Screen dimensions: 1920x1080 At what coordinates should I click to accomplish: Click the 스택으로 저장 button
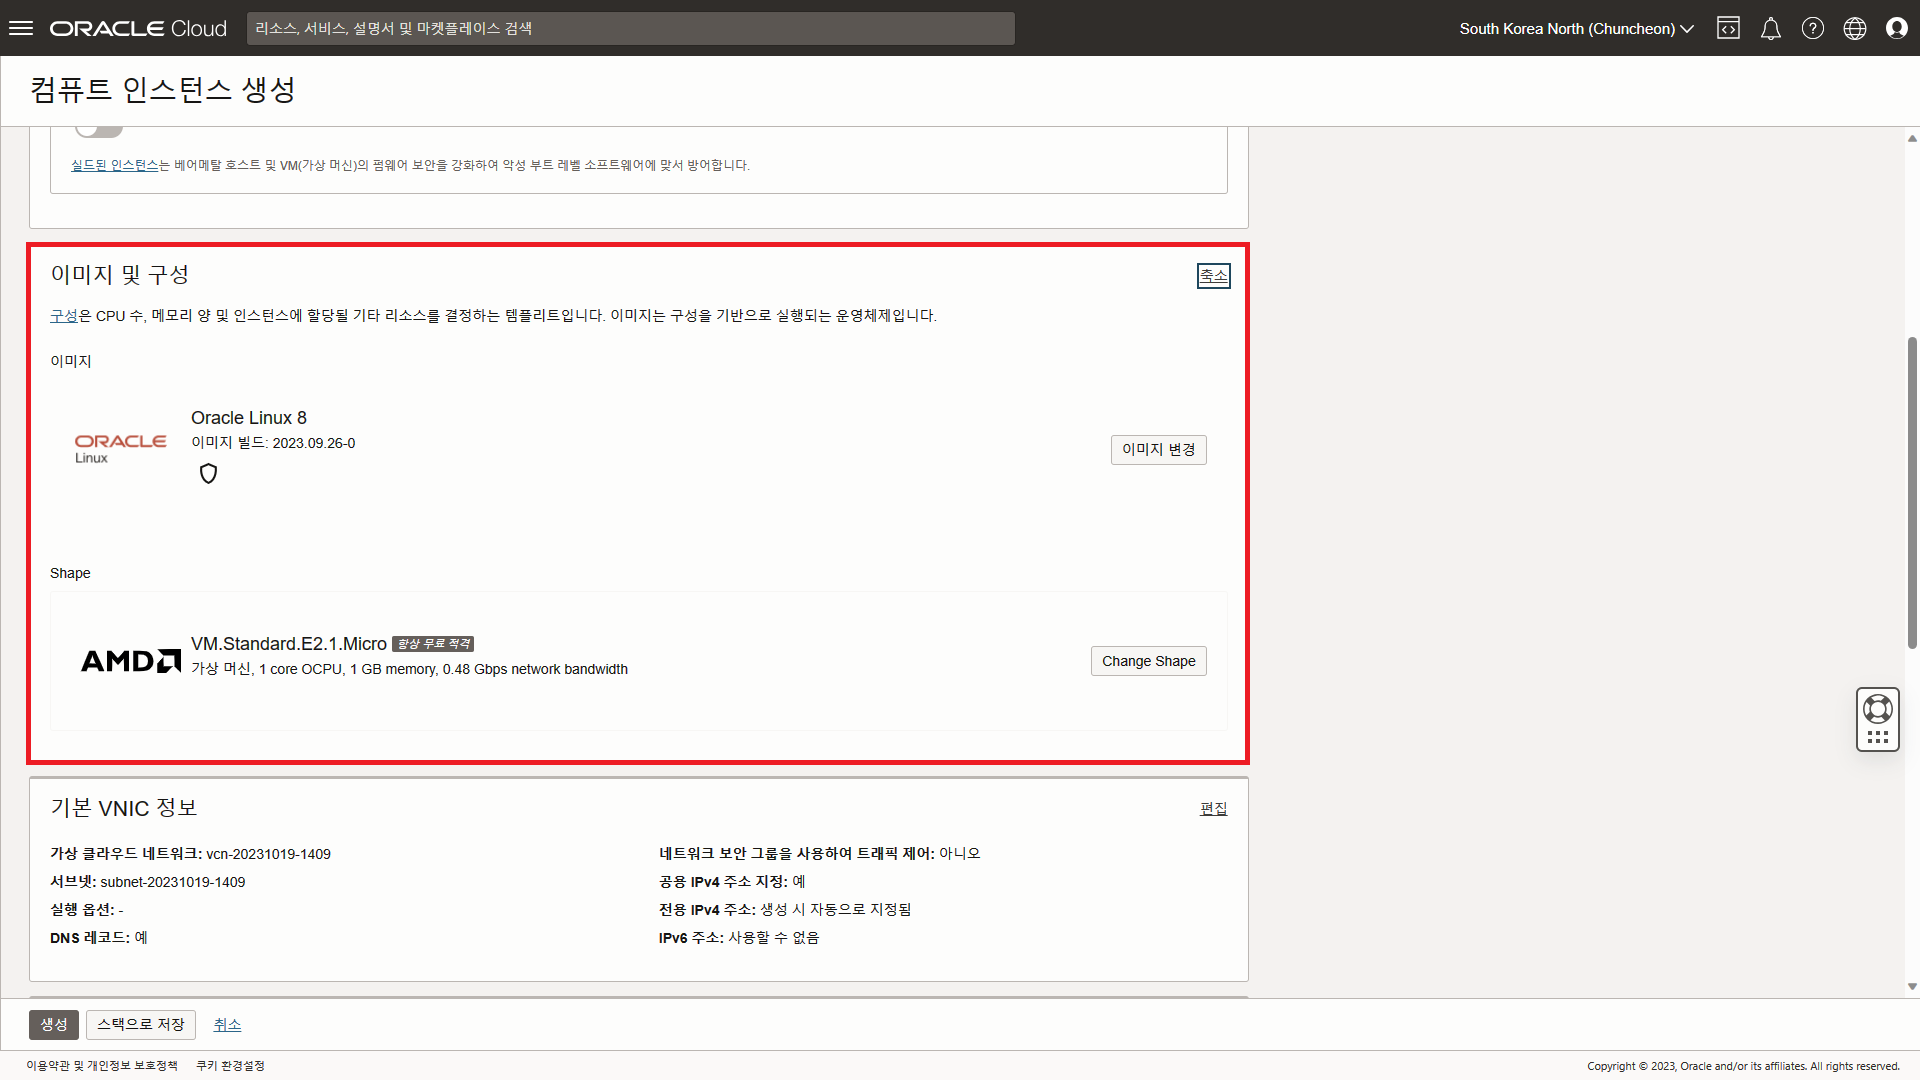pos(140,1024)
